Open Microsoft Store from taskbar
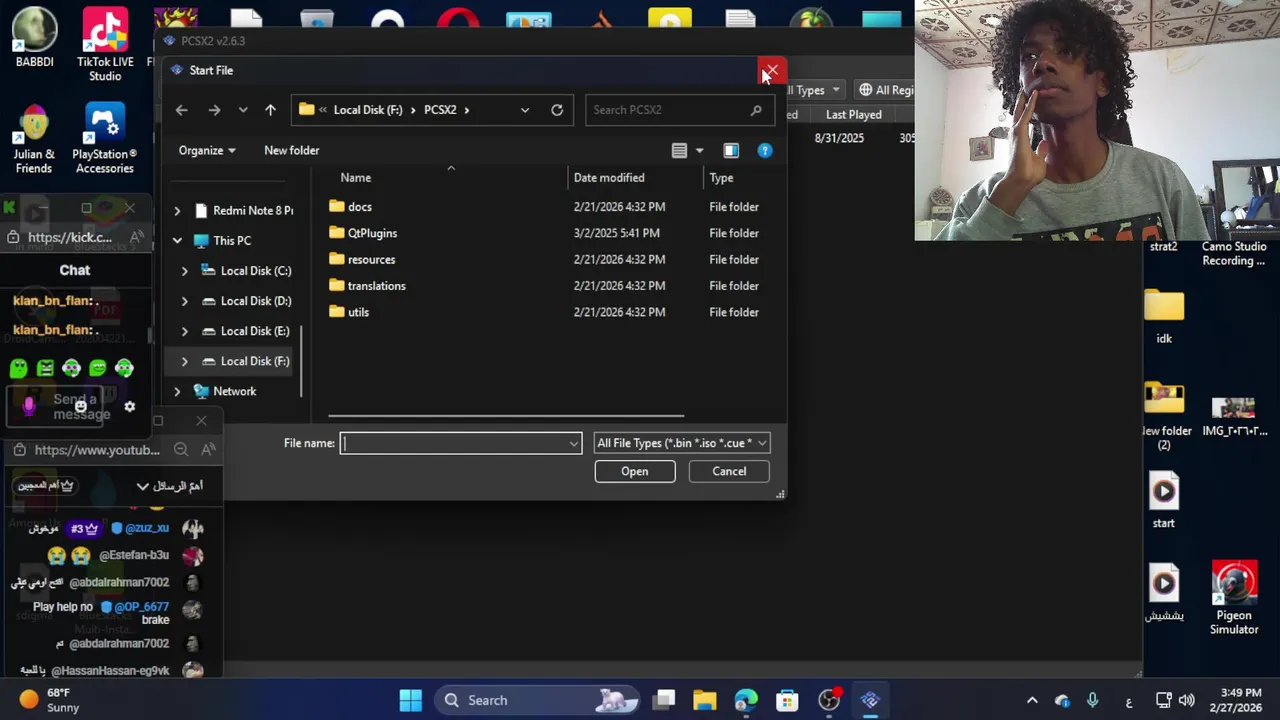 (788, 700)
